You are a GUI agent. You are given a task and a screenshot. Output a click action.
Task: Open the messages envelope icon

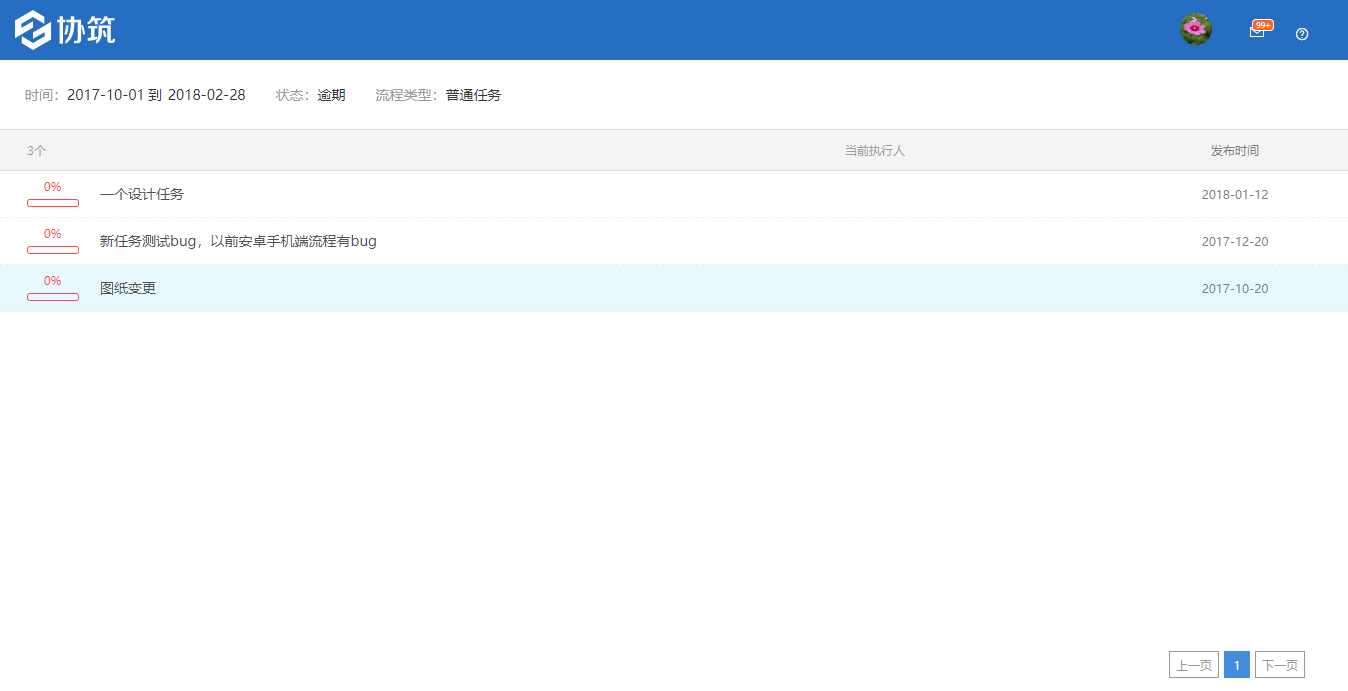tap(1256, 33)
